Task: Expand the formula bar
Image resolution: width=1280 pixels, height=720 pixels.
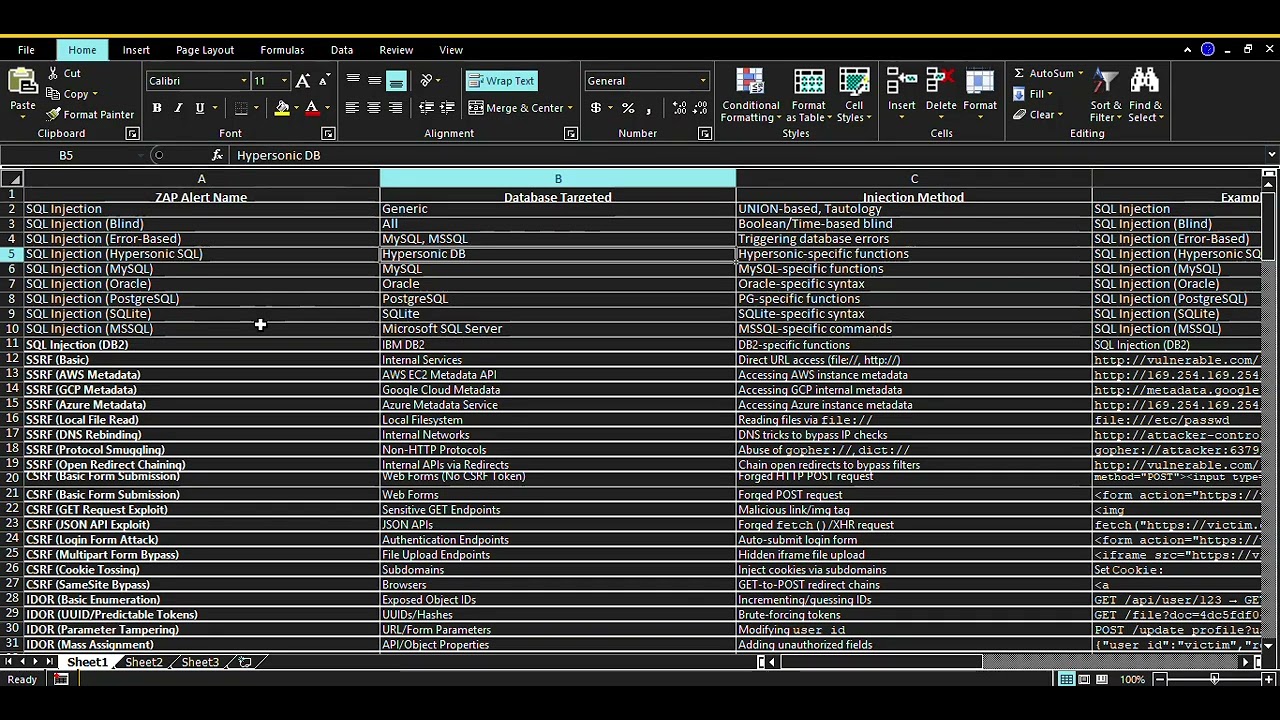Action: click(1271, 155)
